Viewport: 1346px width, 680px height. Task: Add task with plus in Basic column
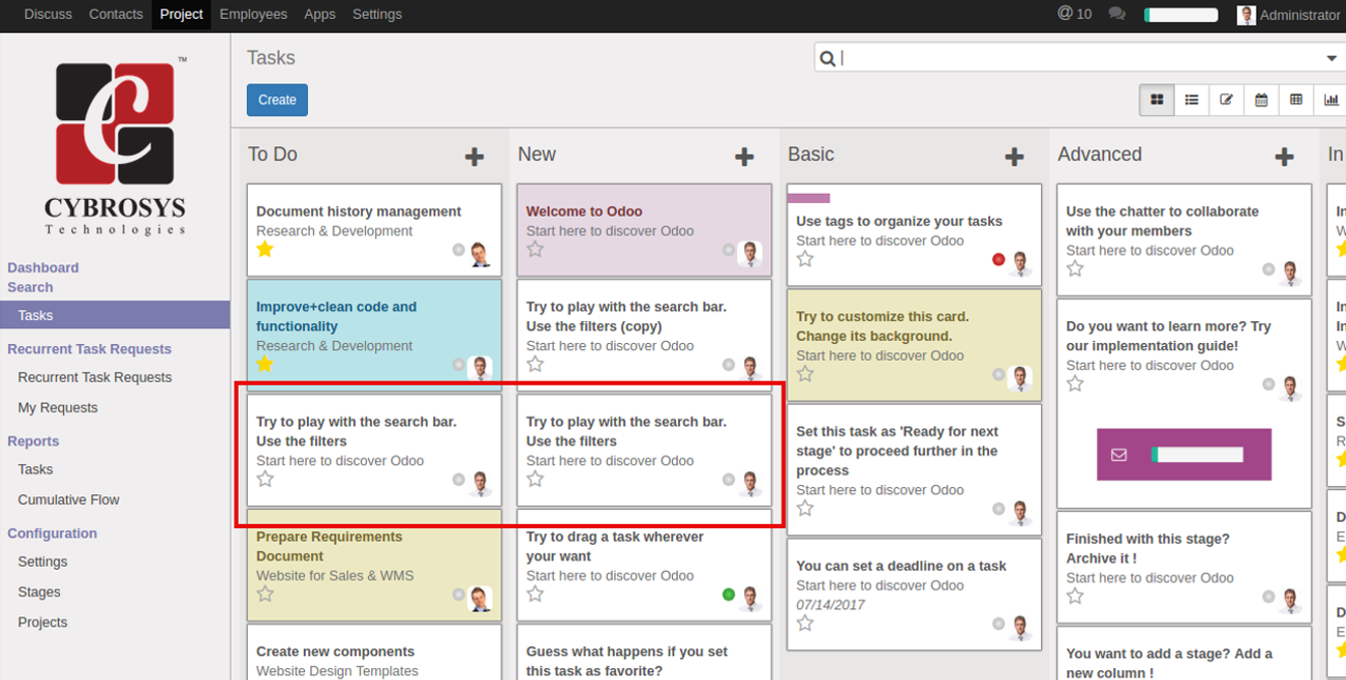(x=1014, y=156)
